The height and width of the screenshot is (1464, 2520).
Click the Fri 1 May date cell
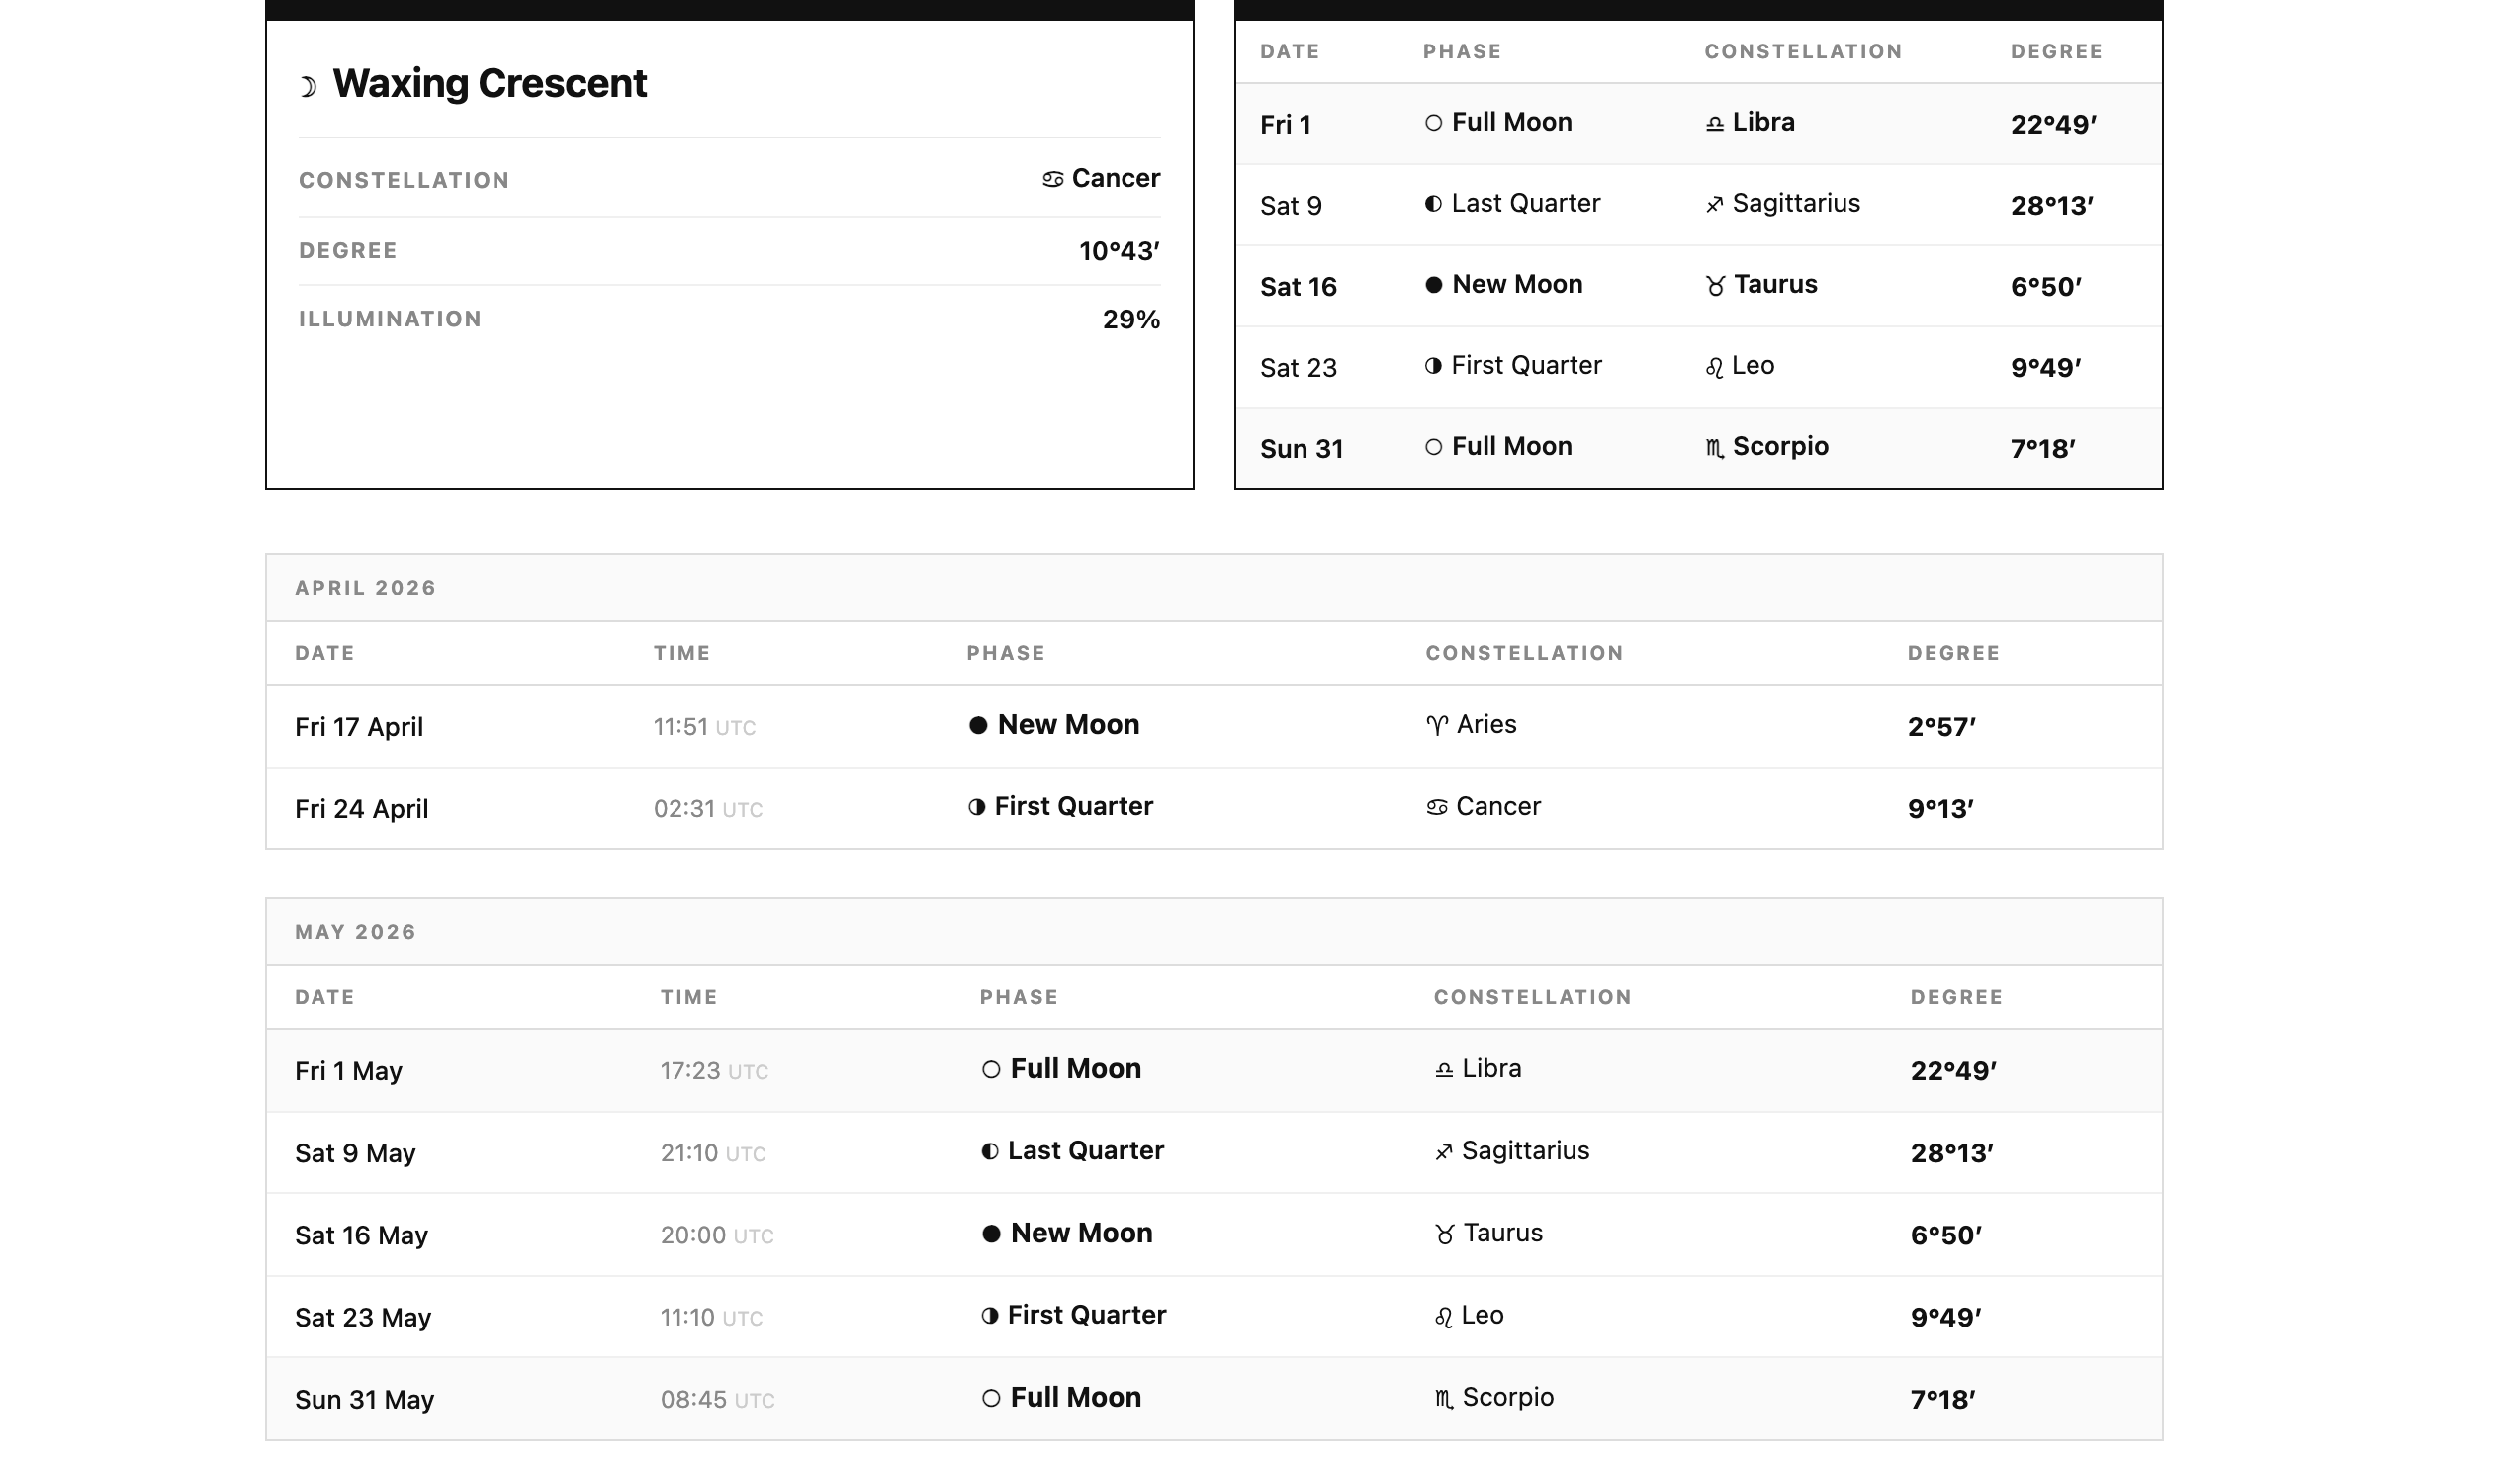[349, 1071]
